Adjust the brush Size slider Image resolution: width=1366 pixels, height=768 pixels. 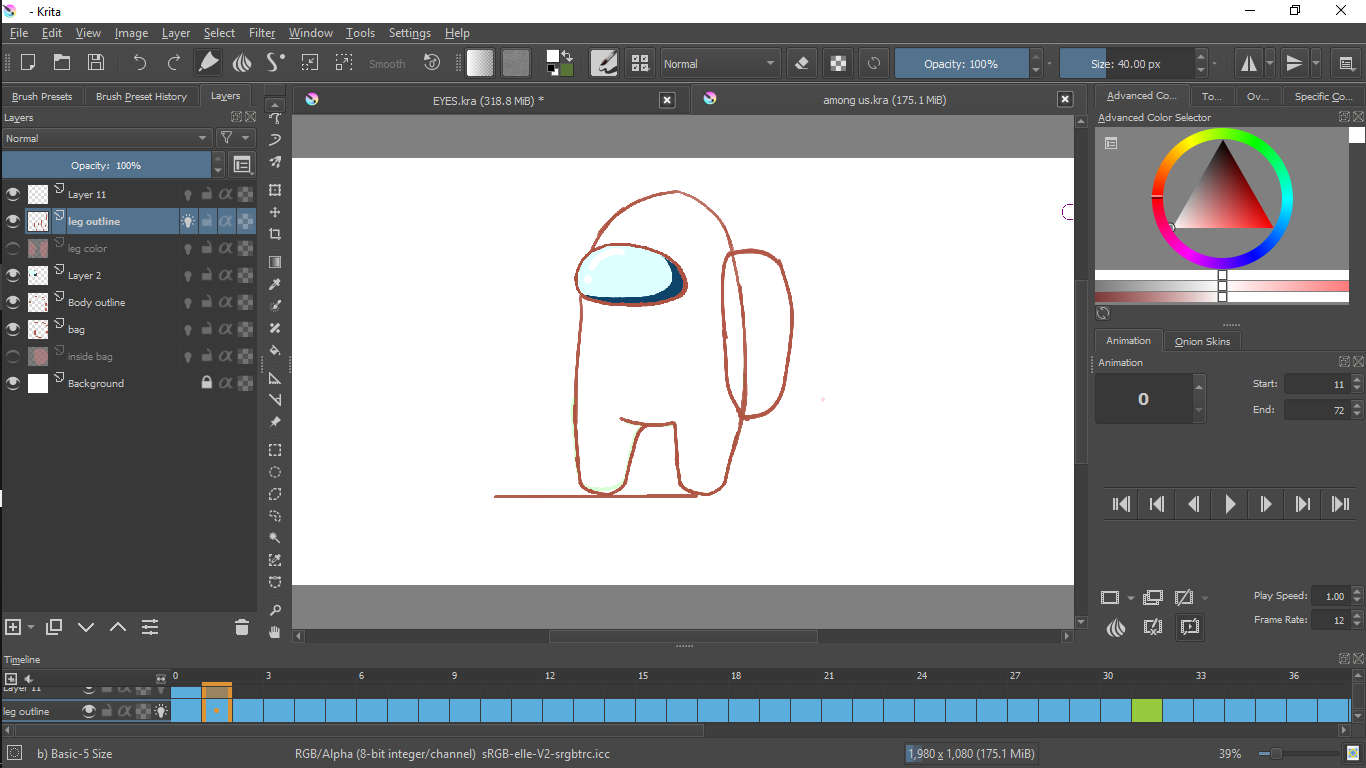coord(1126,63)
